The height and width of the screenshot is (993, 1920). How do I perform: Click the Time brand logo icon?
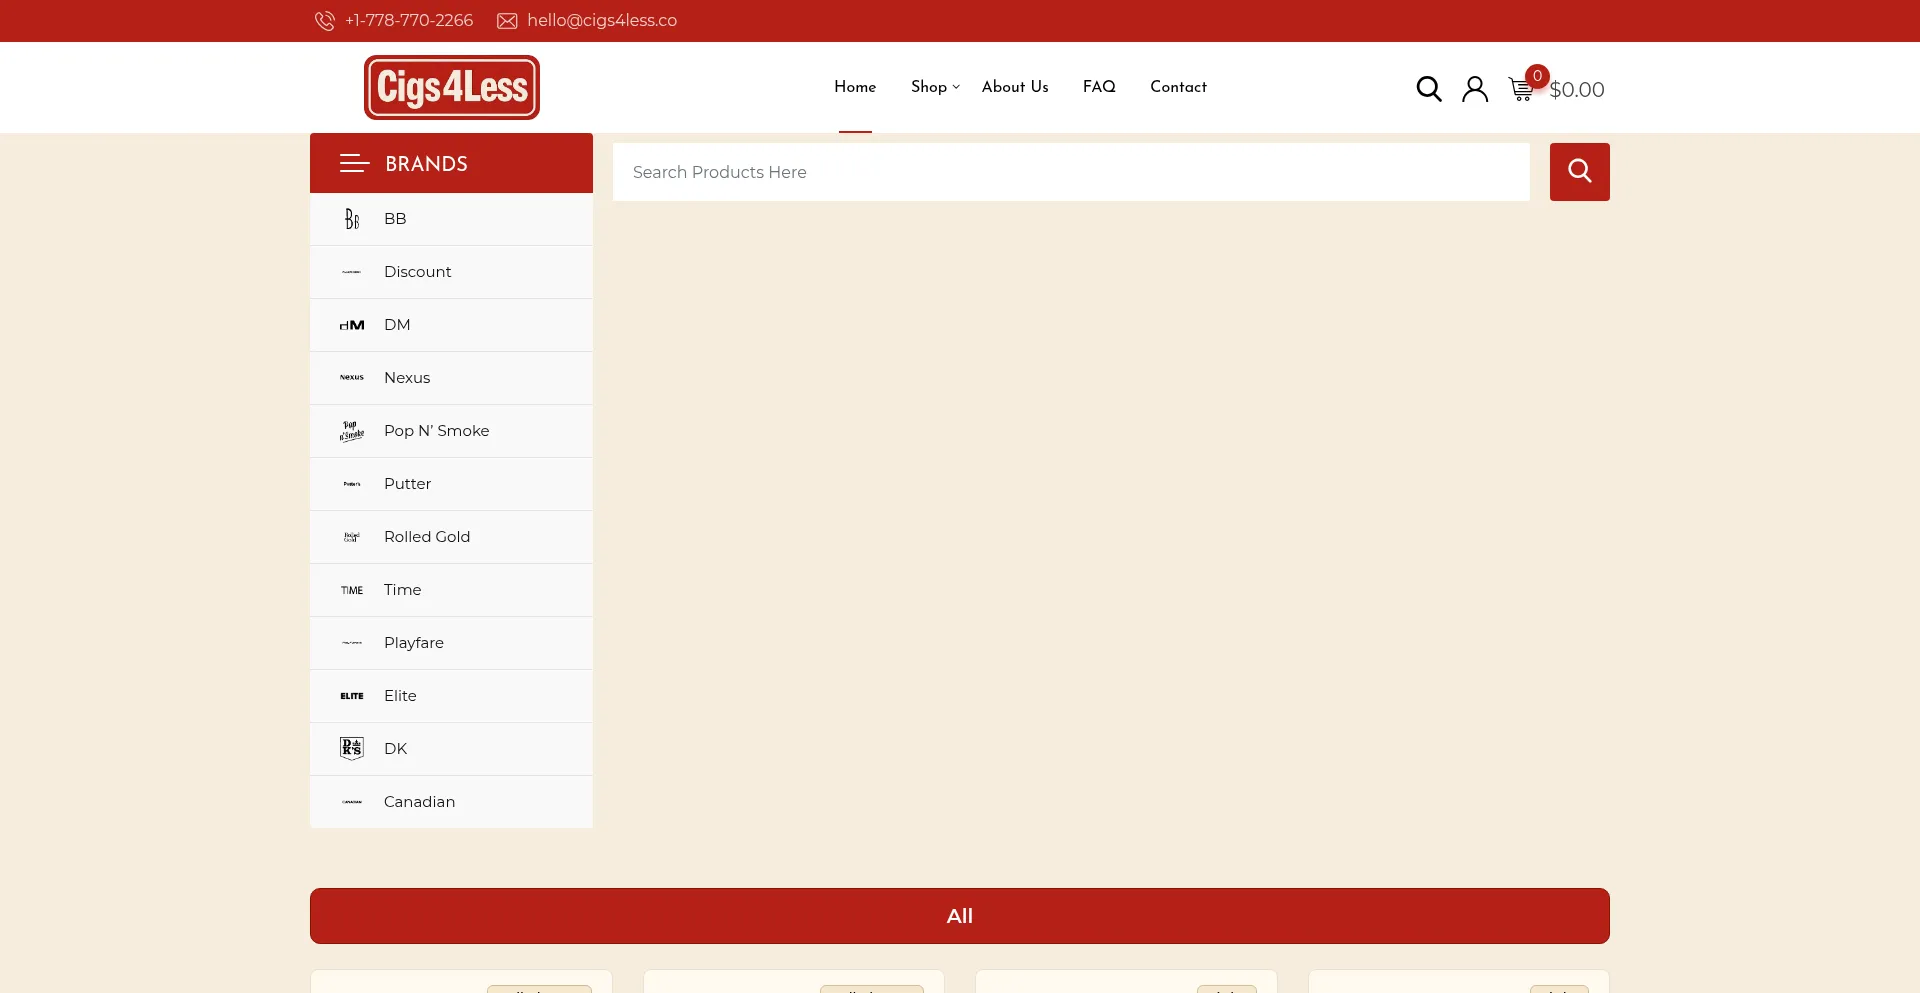tap(352, 590)
